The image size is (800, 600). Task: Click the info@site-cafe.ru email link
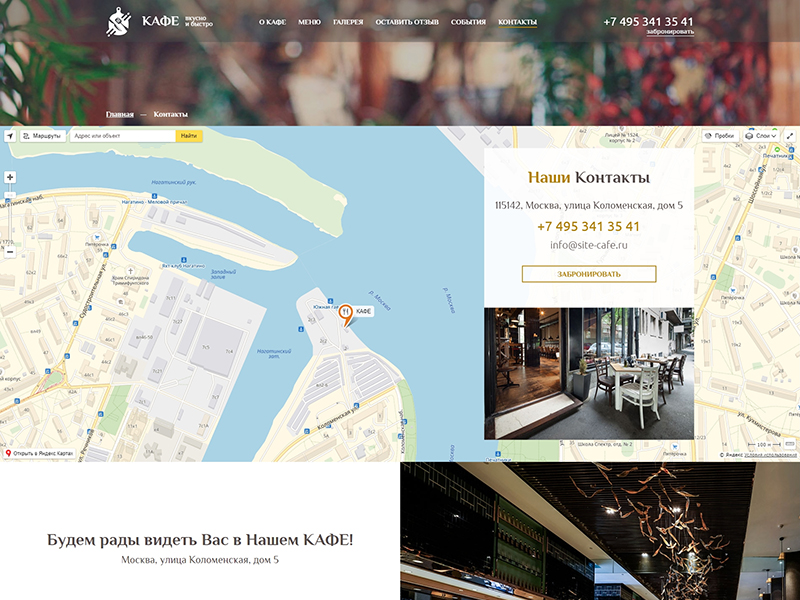coord(588,245)
